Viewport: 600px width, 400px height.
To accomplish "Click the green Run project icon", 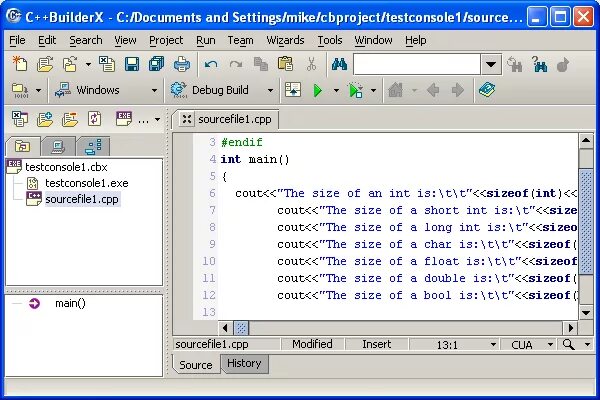I will 318,91.
